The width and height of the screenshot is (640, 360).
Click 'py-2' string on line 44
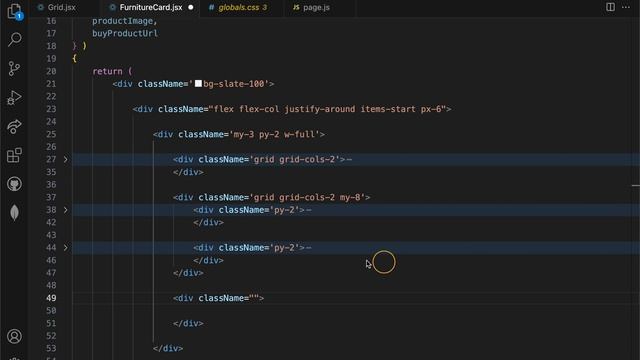pyautogui.click(x=284, y=248)
